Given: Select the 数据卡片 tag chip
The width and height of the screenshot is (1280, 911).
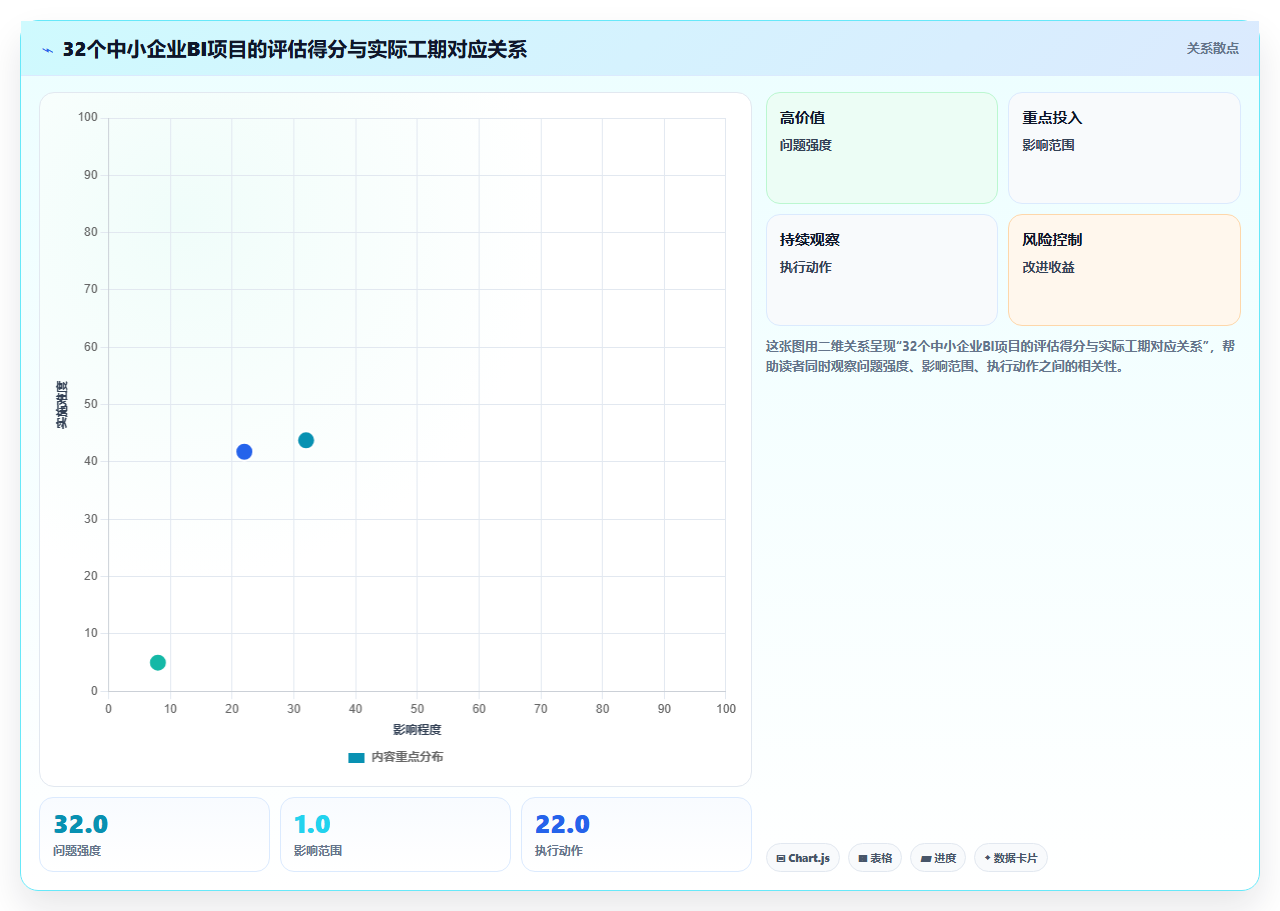Looking at the screenshot, I should pyautogui.click(x=1011, y=858).
